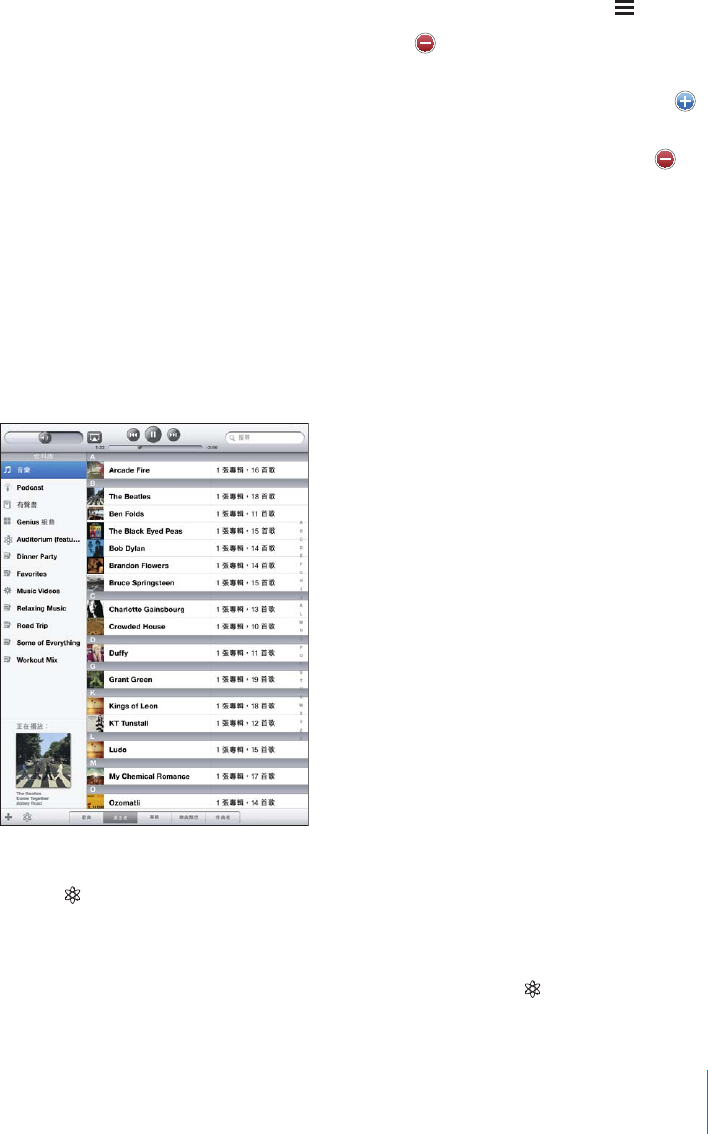Open the KT Tunstall artist row

pos(197,723)
